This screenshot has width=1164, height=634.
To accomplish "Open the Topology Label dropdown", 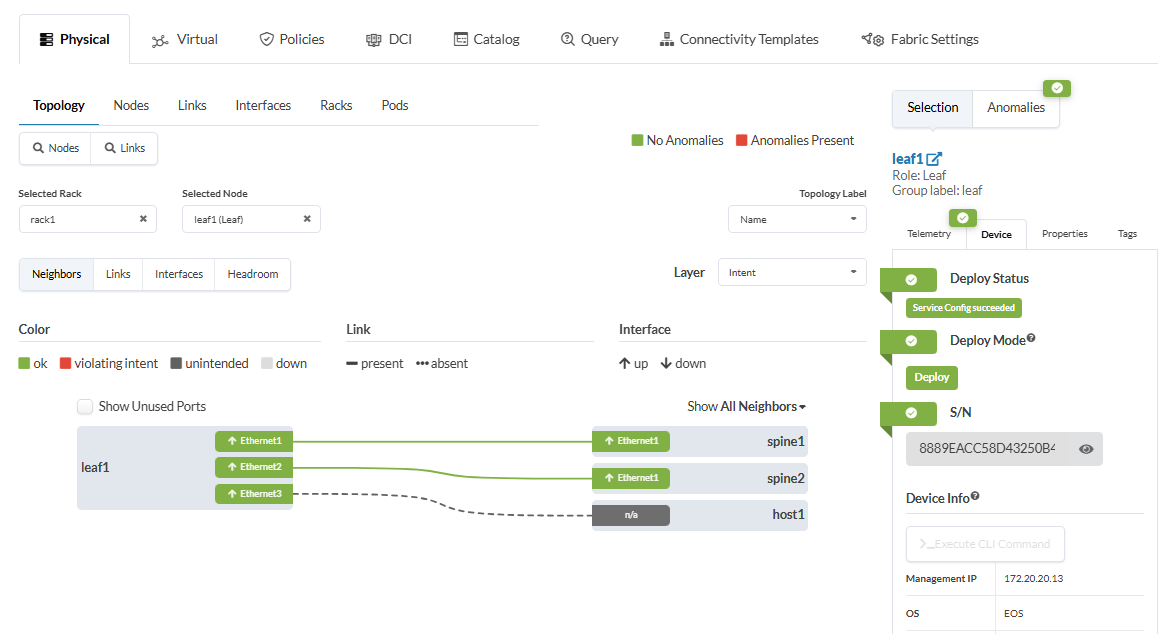I will click(797, 219).
